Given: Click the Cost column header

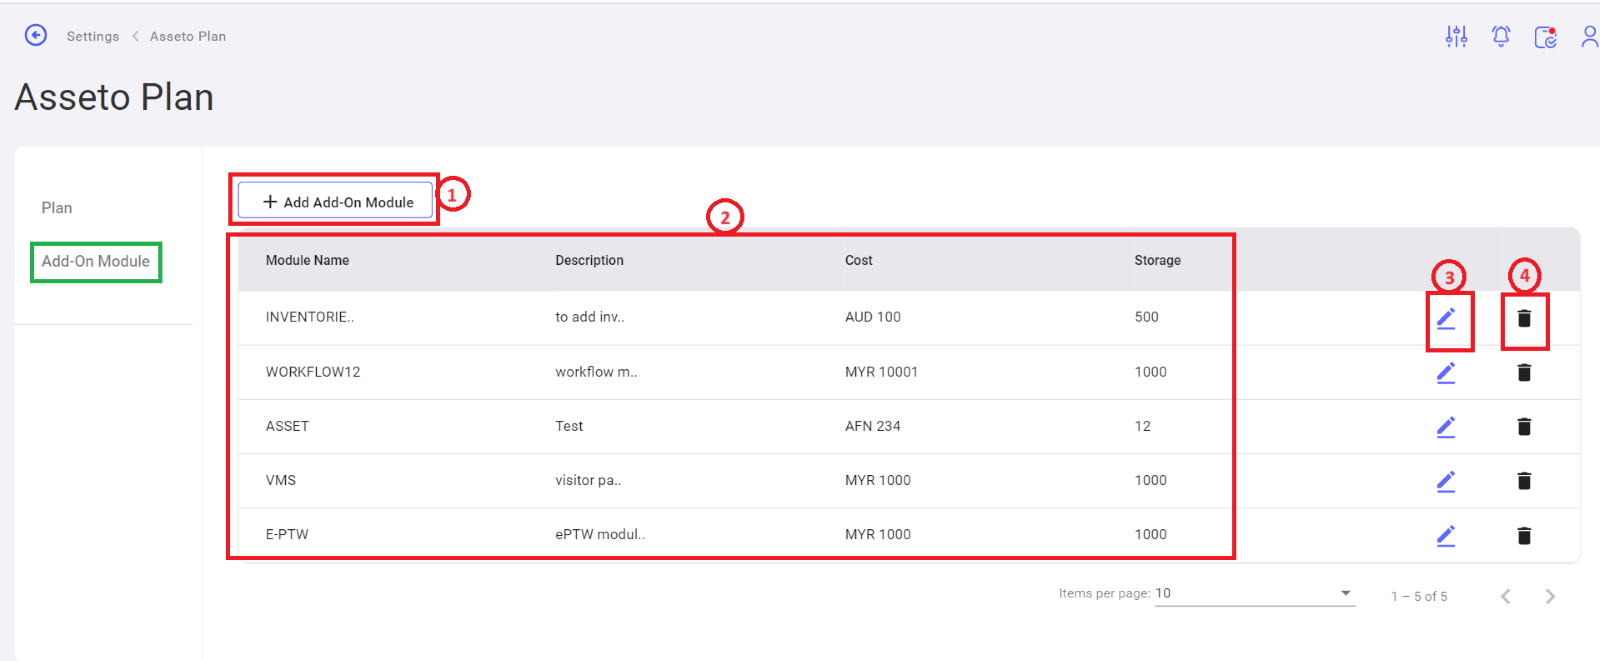Looking at the screenshot, I should click(858, 260).
